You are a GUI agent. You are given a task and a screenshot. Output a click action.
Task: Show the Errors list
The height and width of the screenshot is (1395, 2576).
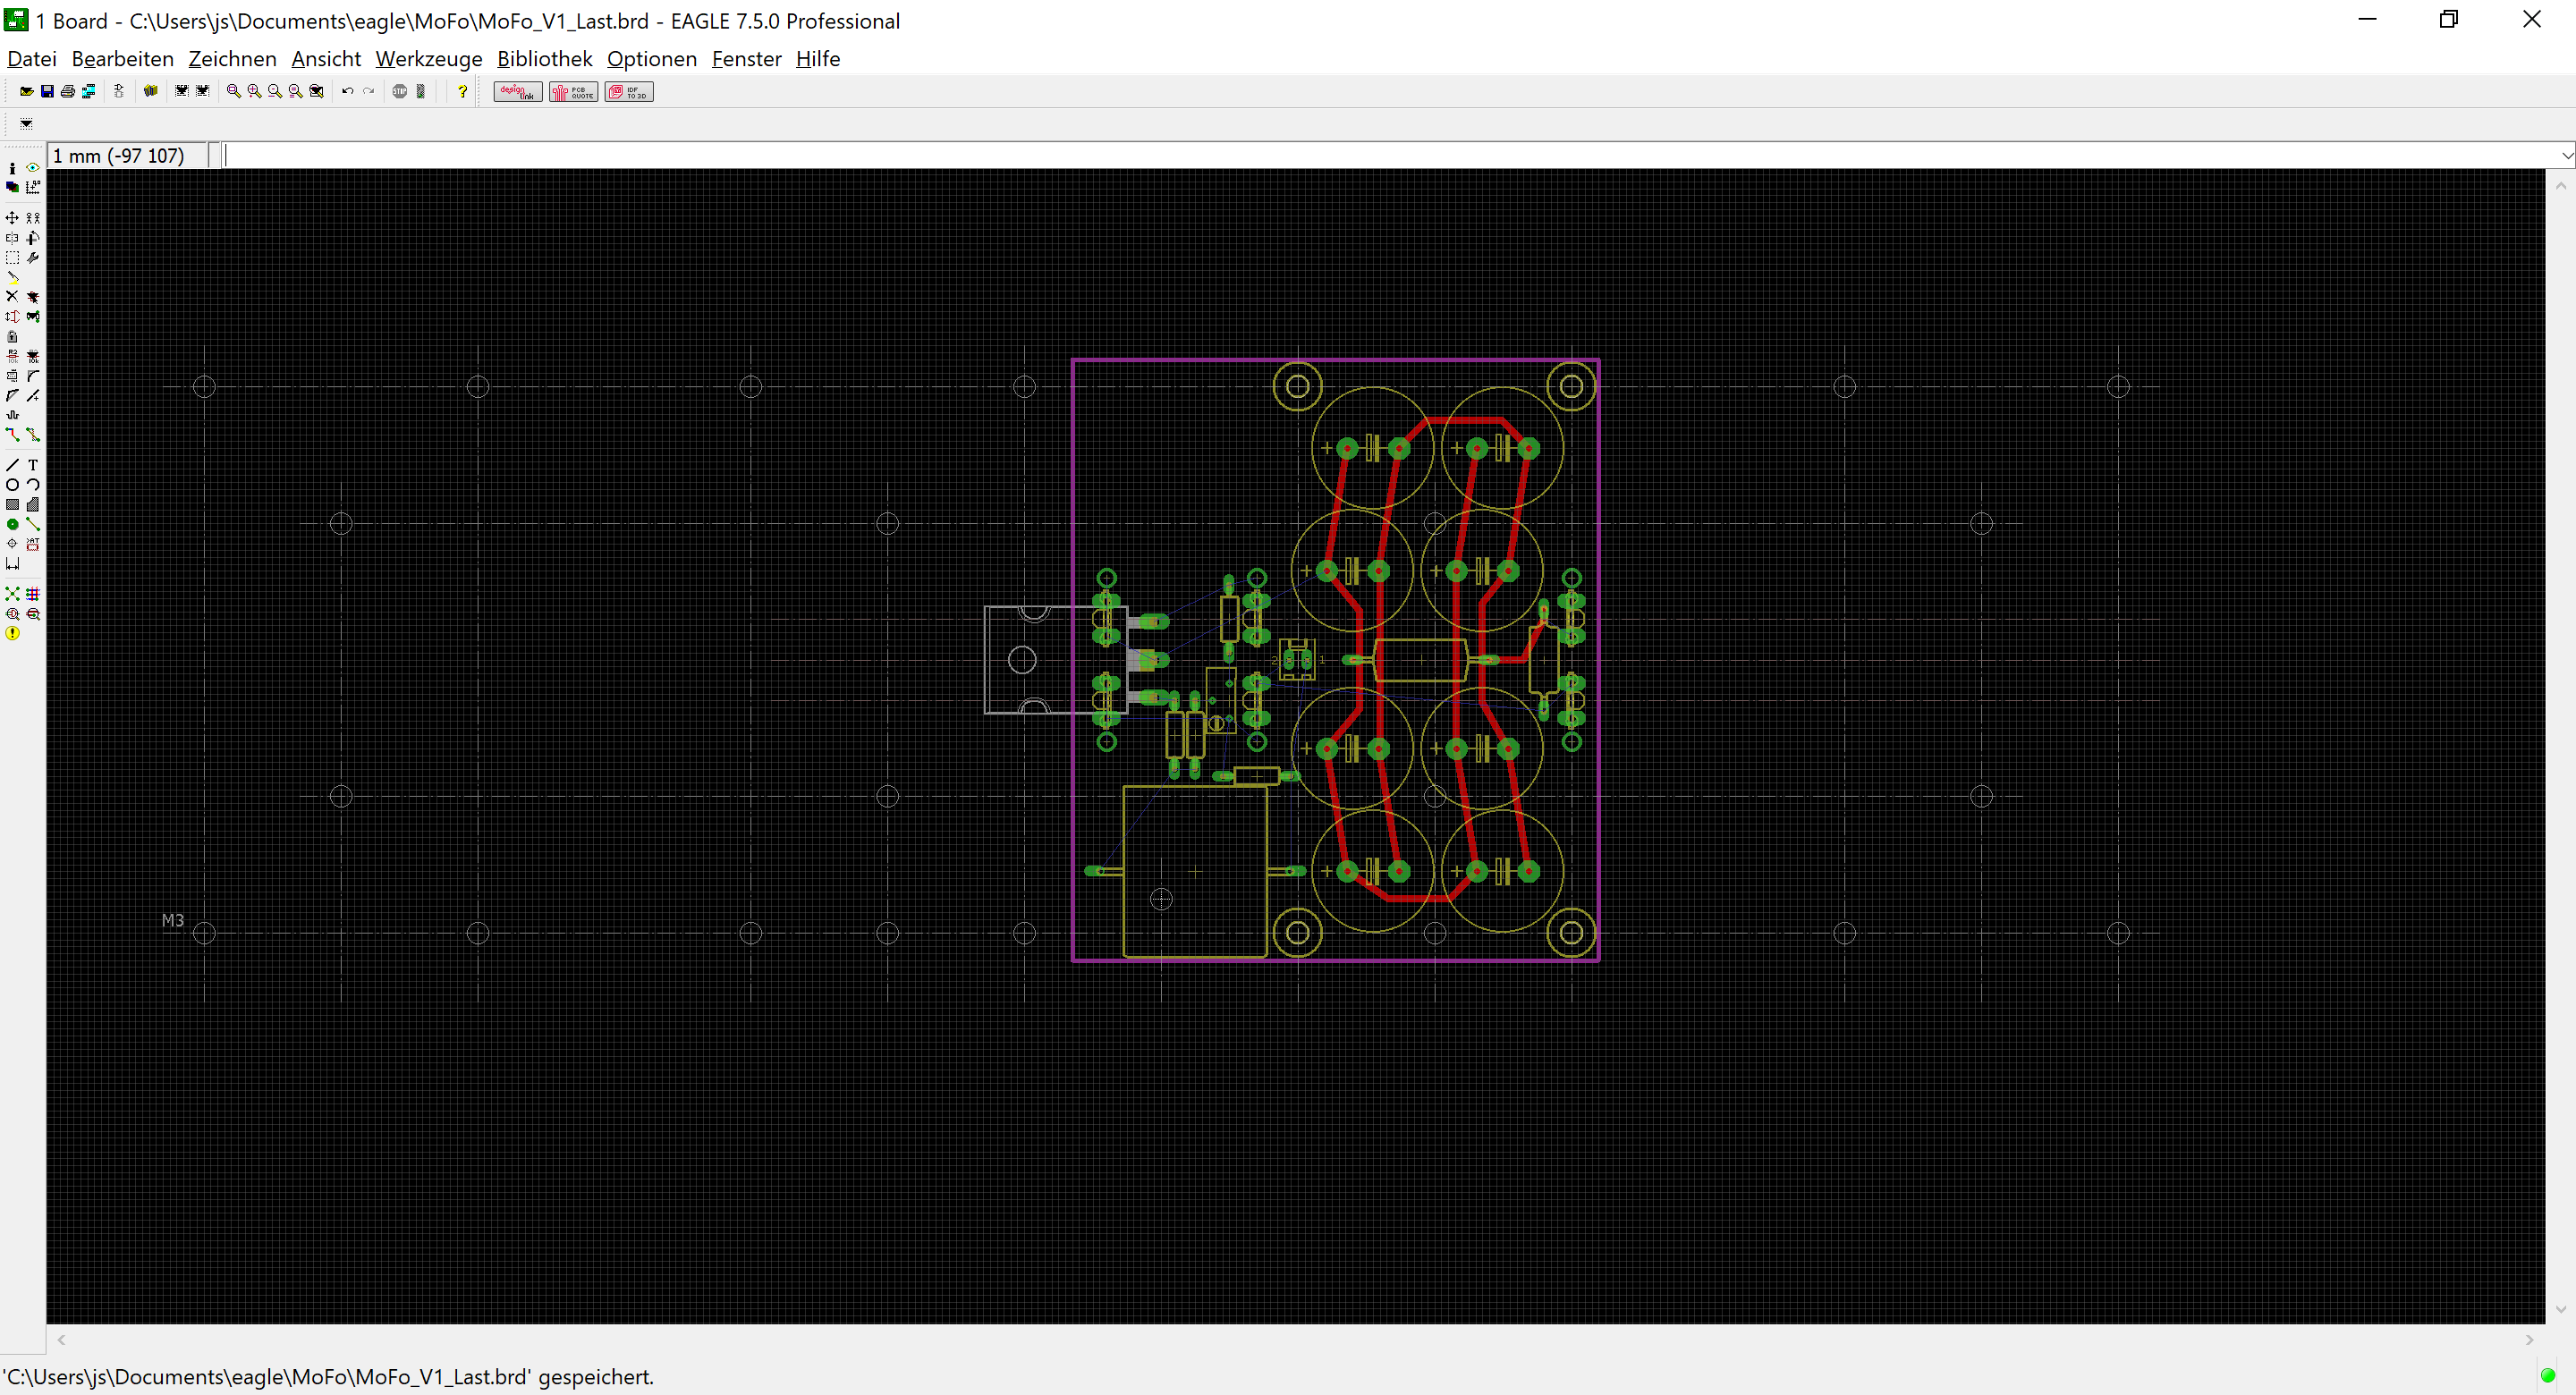(12, 633)
